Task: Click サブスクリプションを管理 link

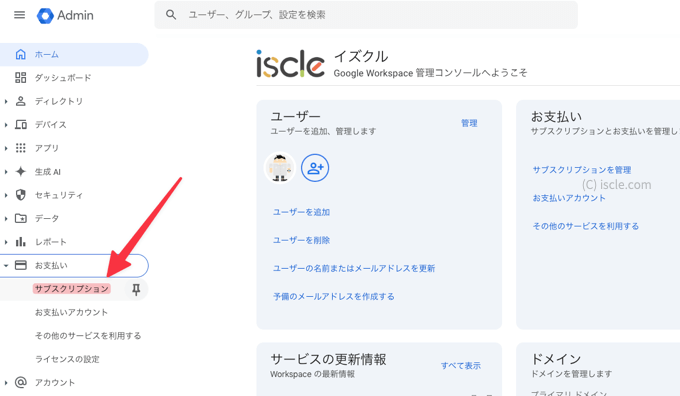Action: click(582, 170)
